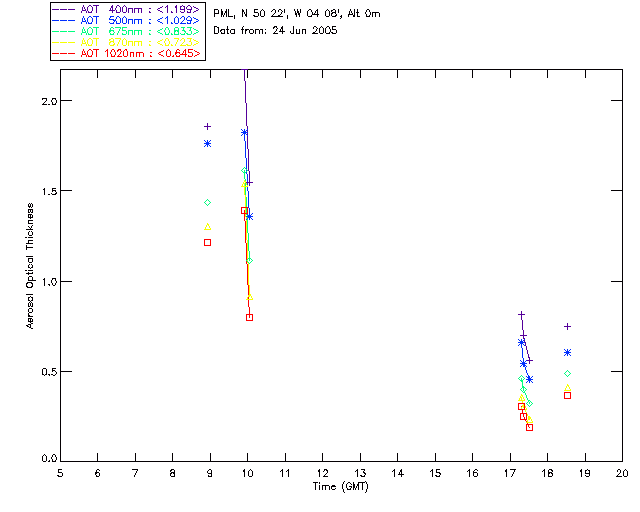Screen dimensions: 640x512
Task: Click the 'Aerosol Optical Thickness' axis title
Action: (29, 266)
